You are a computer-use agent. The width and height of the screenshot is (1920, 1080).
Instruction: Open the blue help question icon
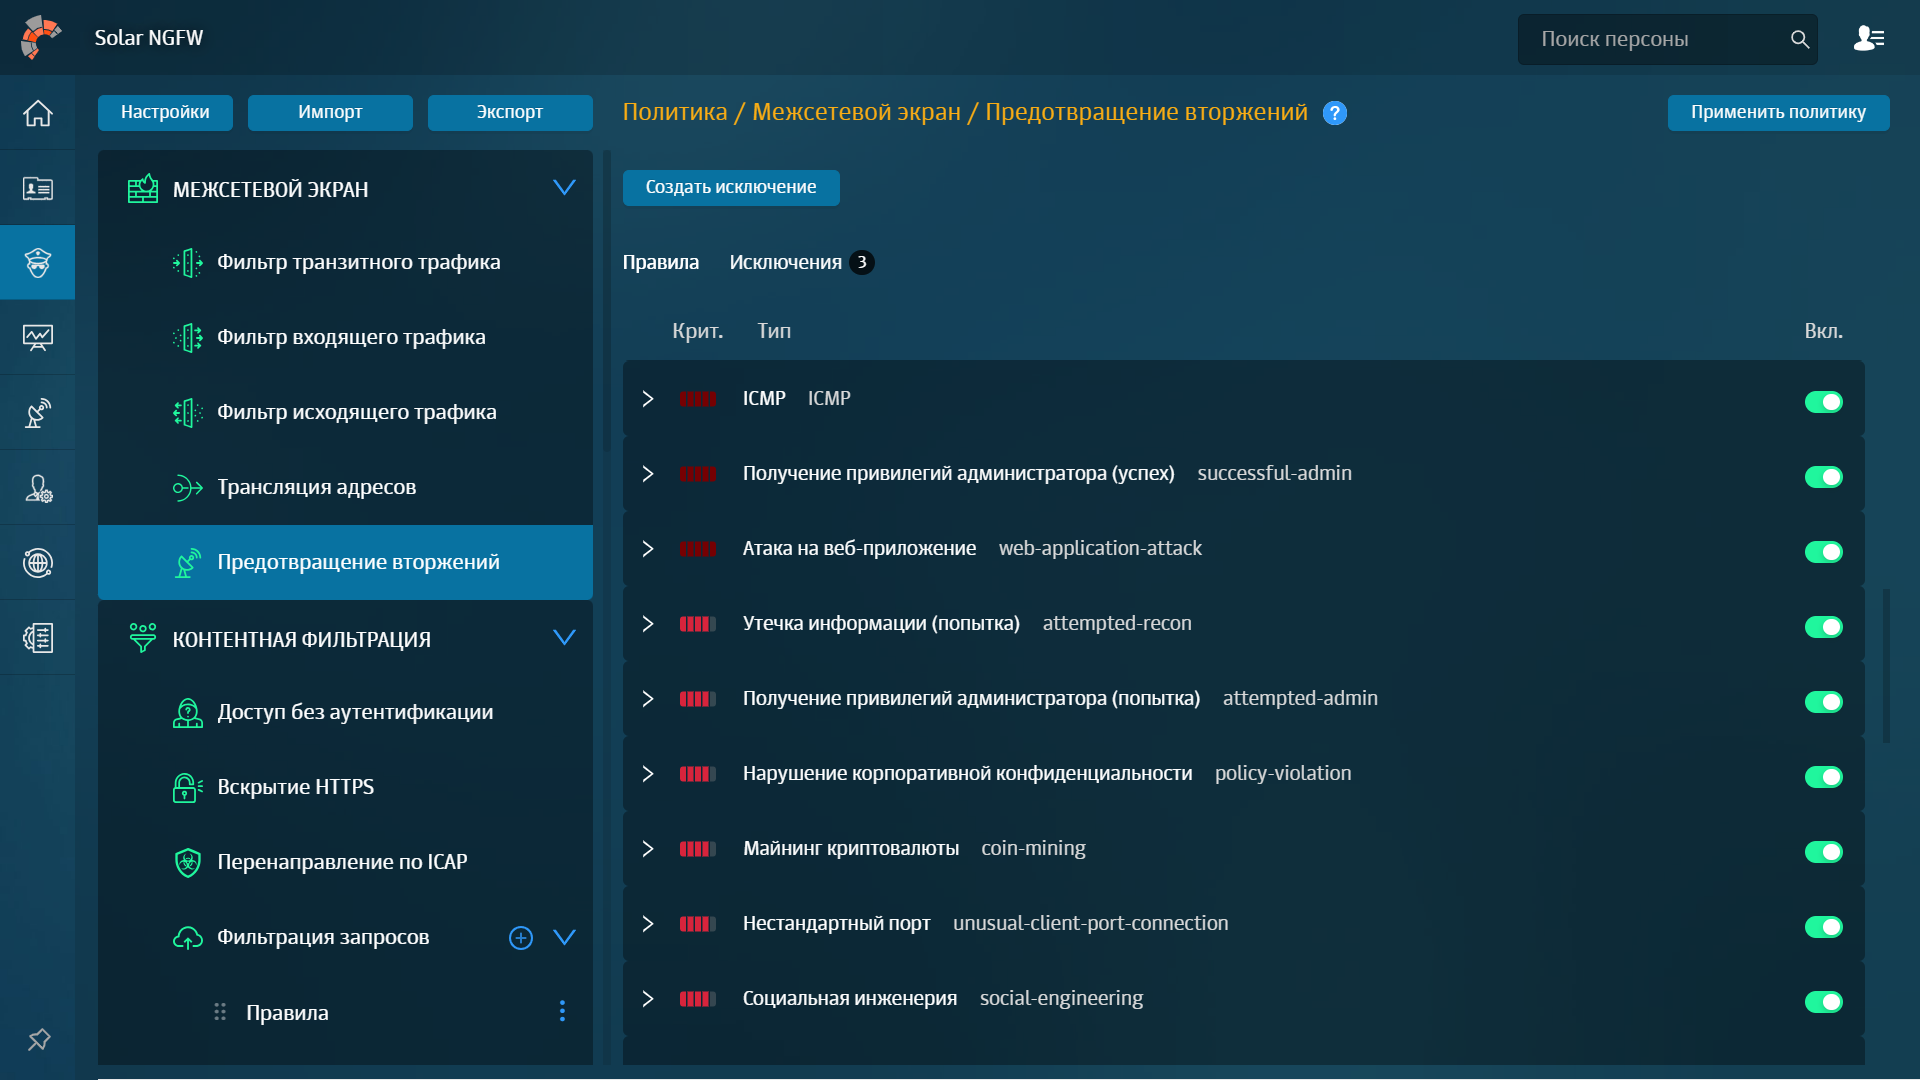click(x=1334, y=113)
